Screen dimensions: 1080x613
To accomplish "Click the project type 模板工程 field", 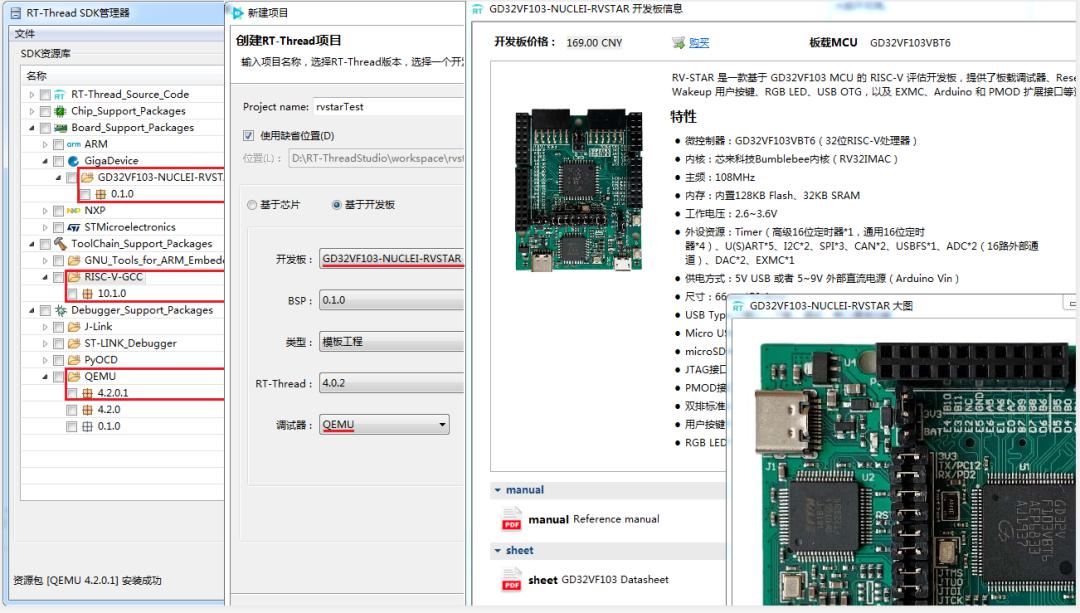I will pyautogui.click(x=392, y=342).
